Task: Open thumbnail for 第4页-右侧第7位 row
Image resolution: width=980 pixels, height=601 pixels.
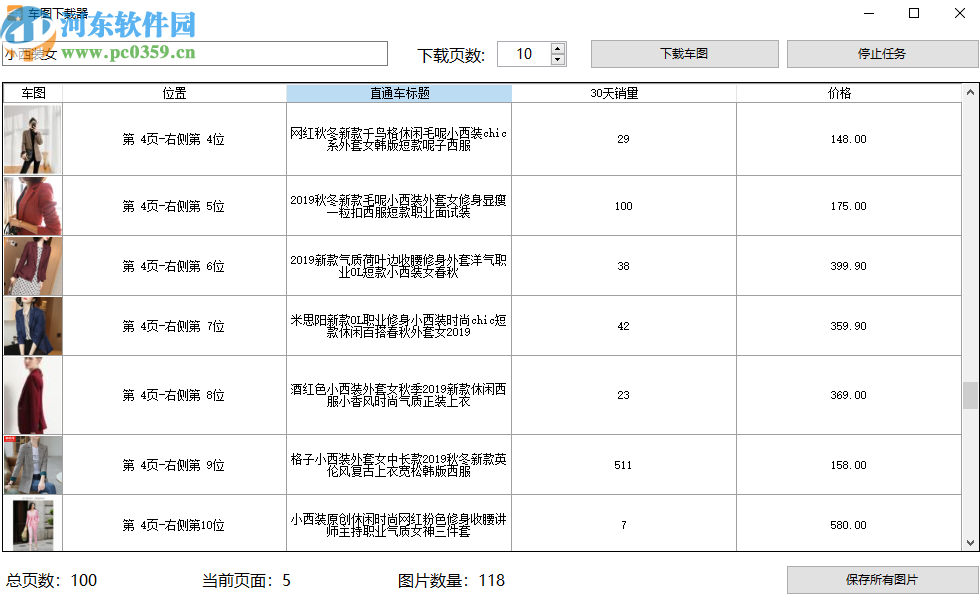Action: (x=33, y=326)
